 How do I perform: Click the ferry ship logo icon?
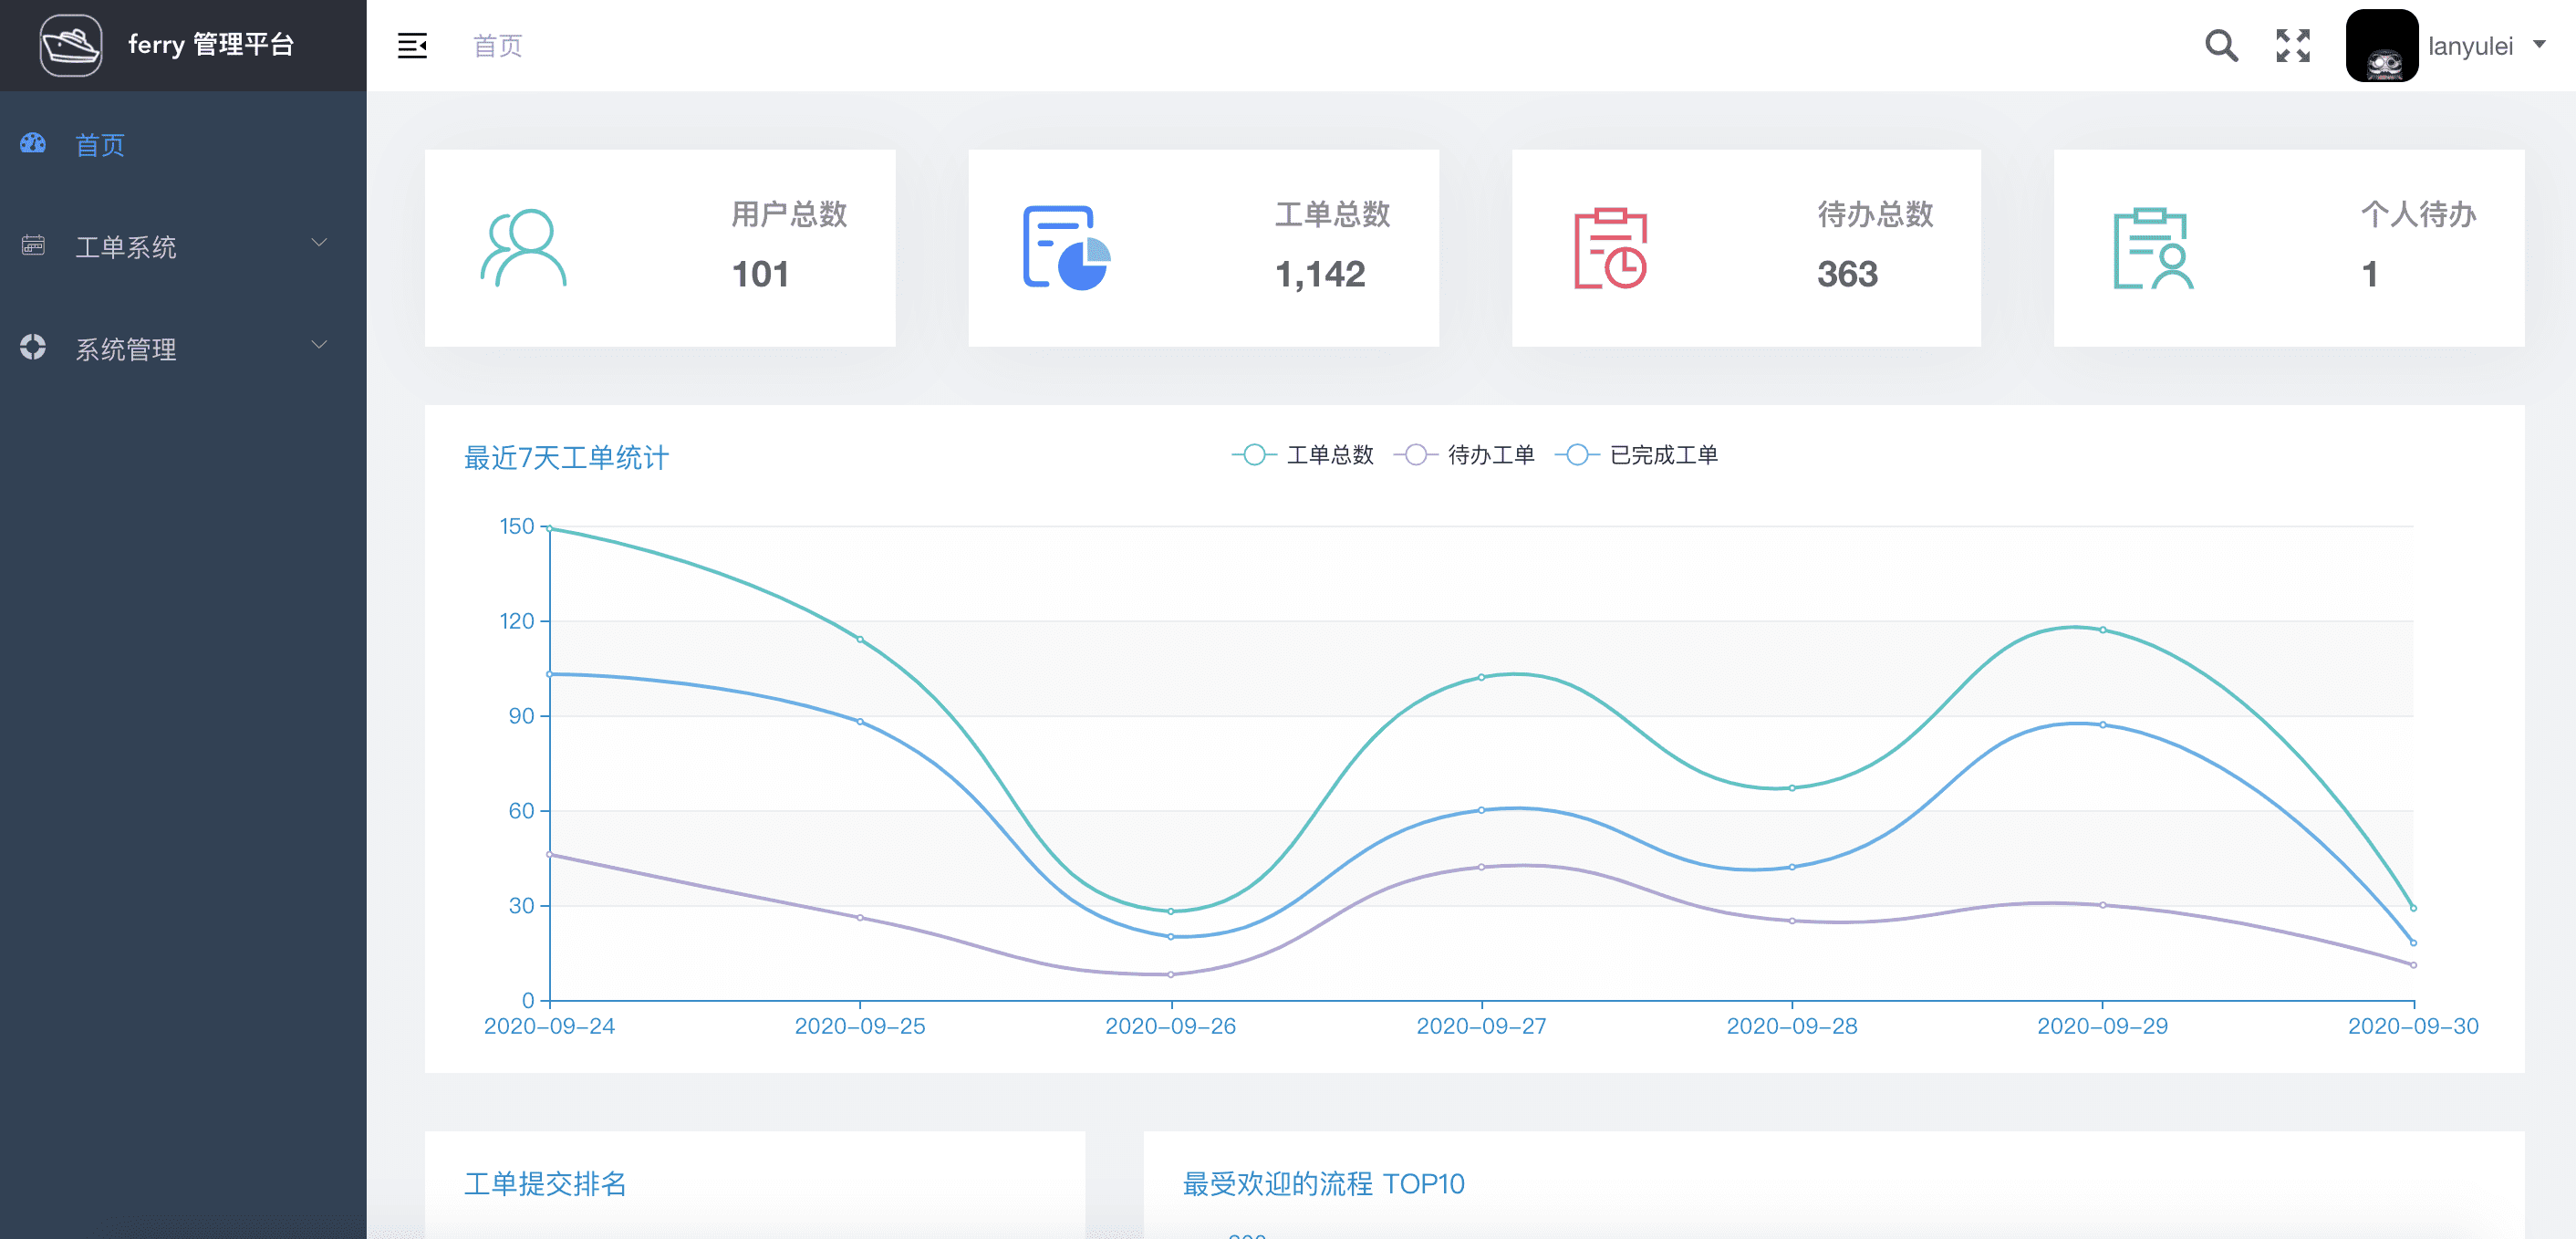tap(70, 45)
